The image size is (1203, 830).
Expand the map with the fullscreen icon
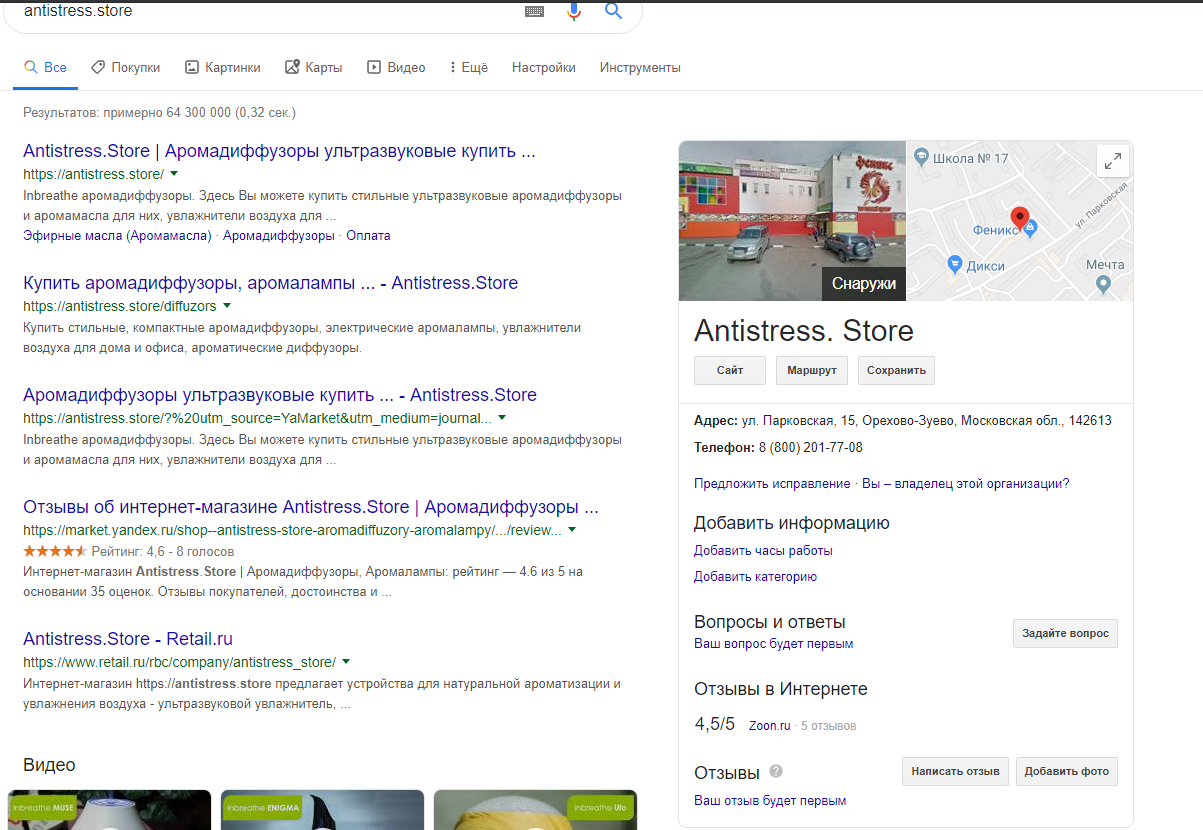[1113, 161]
